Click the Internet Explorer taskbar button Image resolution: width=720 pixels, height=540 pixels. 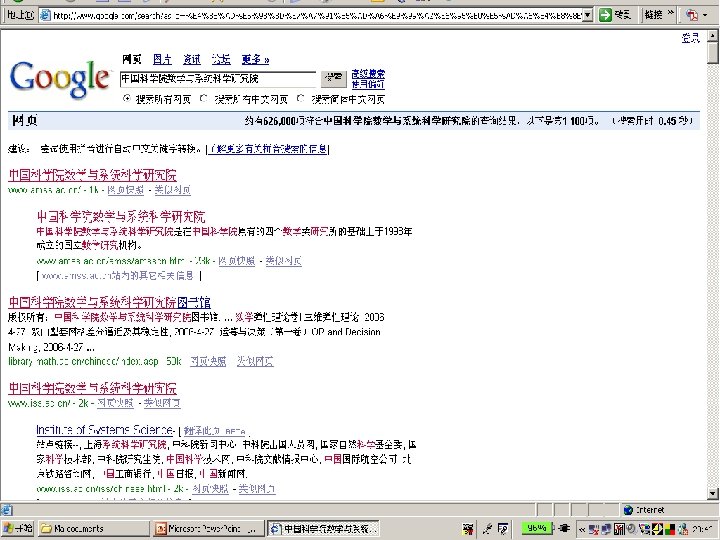324,529
